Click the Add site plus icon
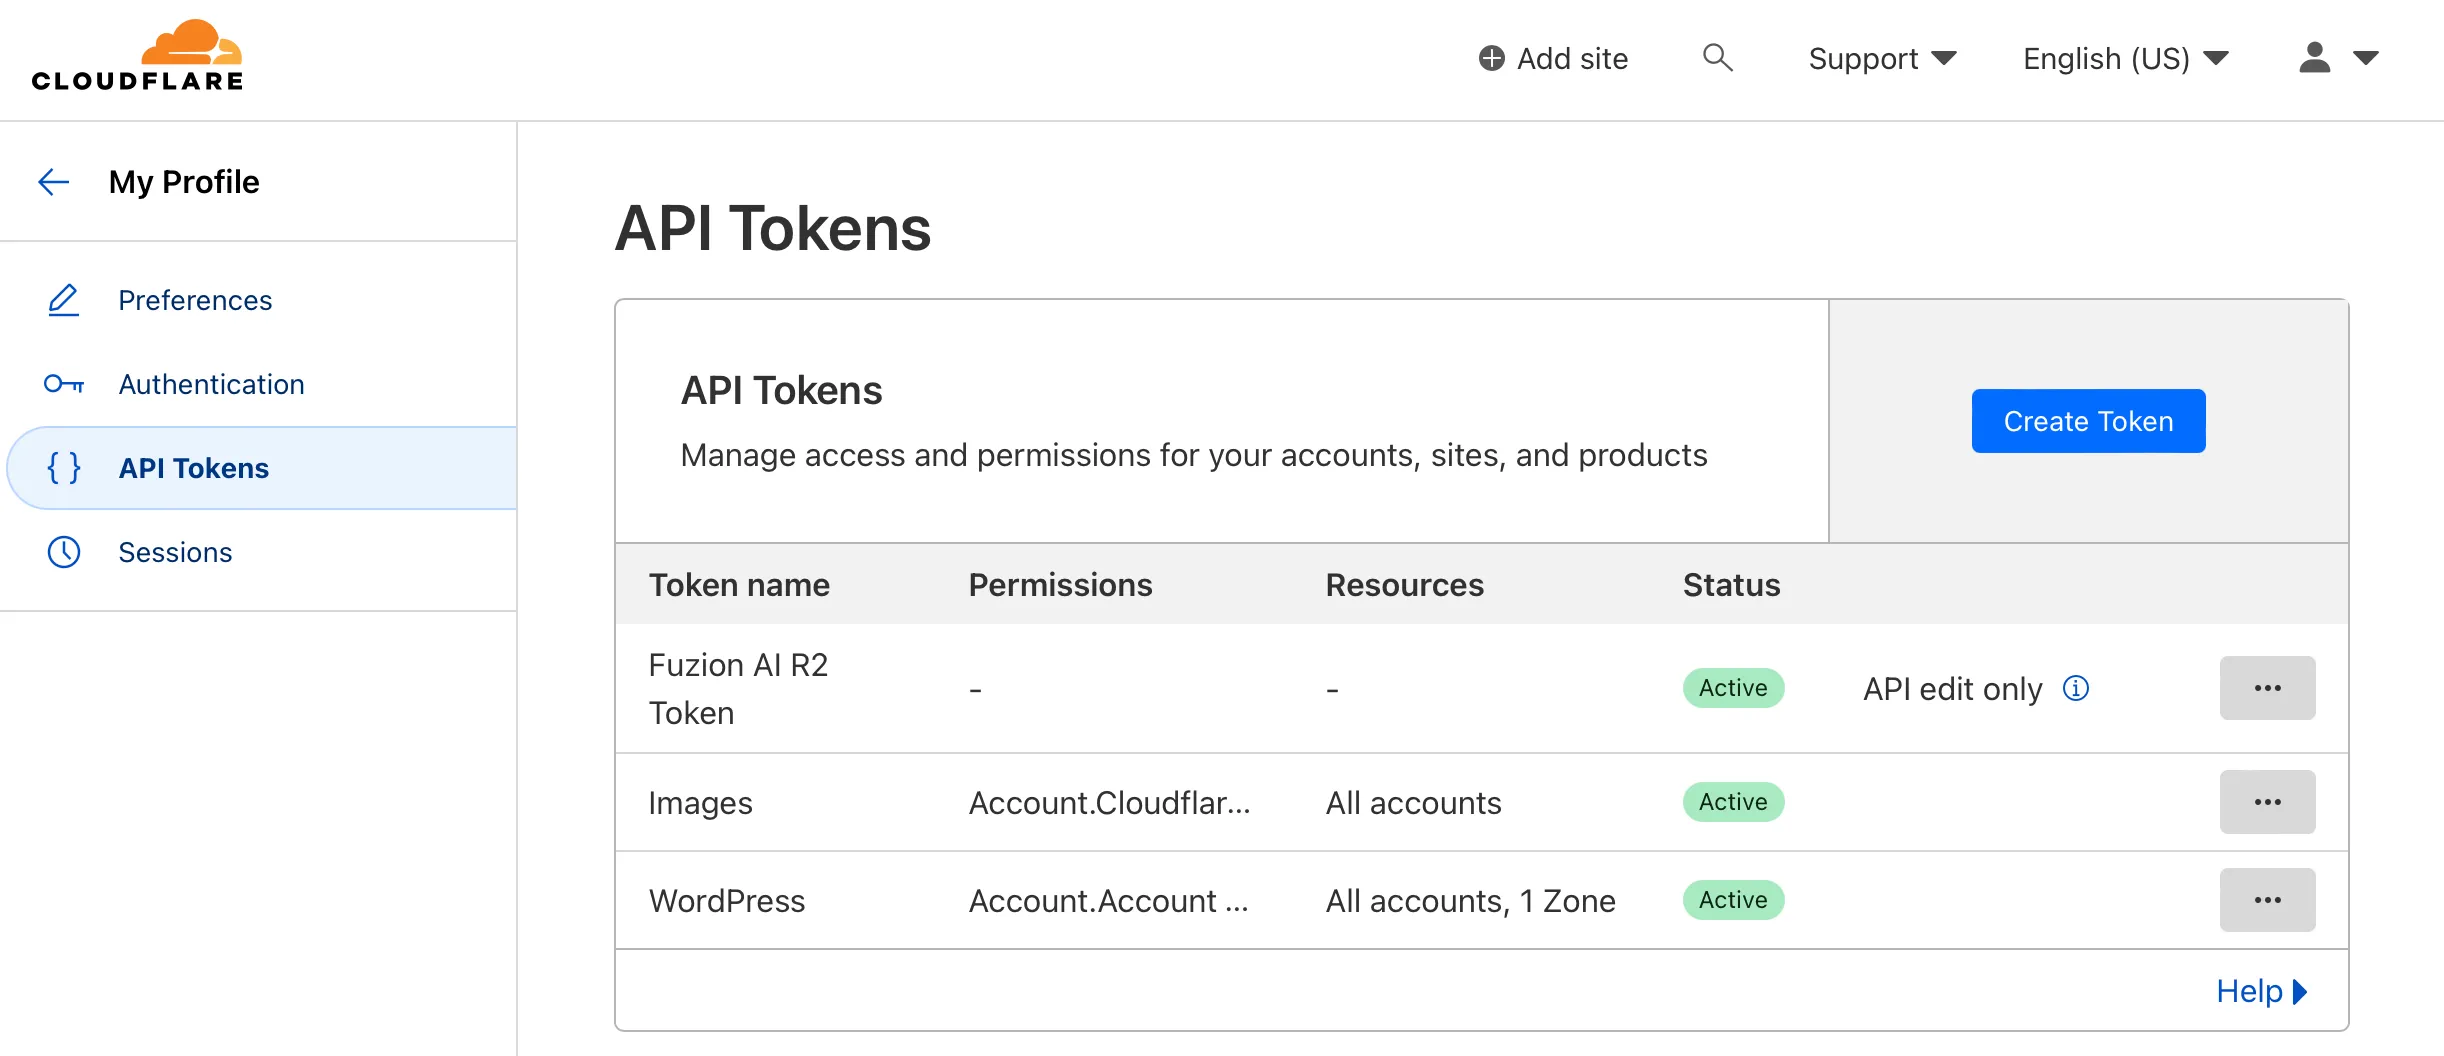 pyautogui.click(x=1492, y=58)
